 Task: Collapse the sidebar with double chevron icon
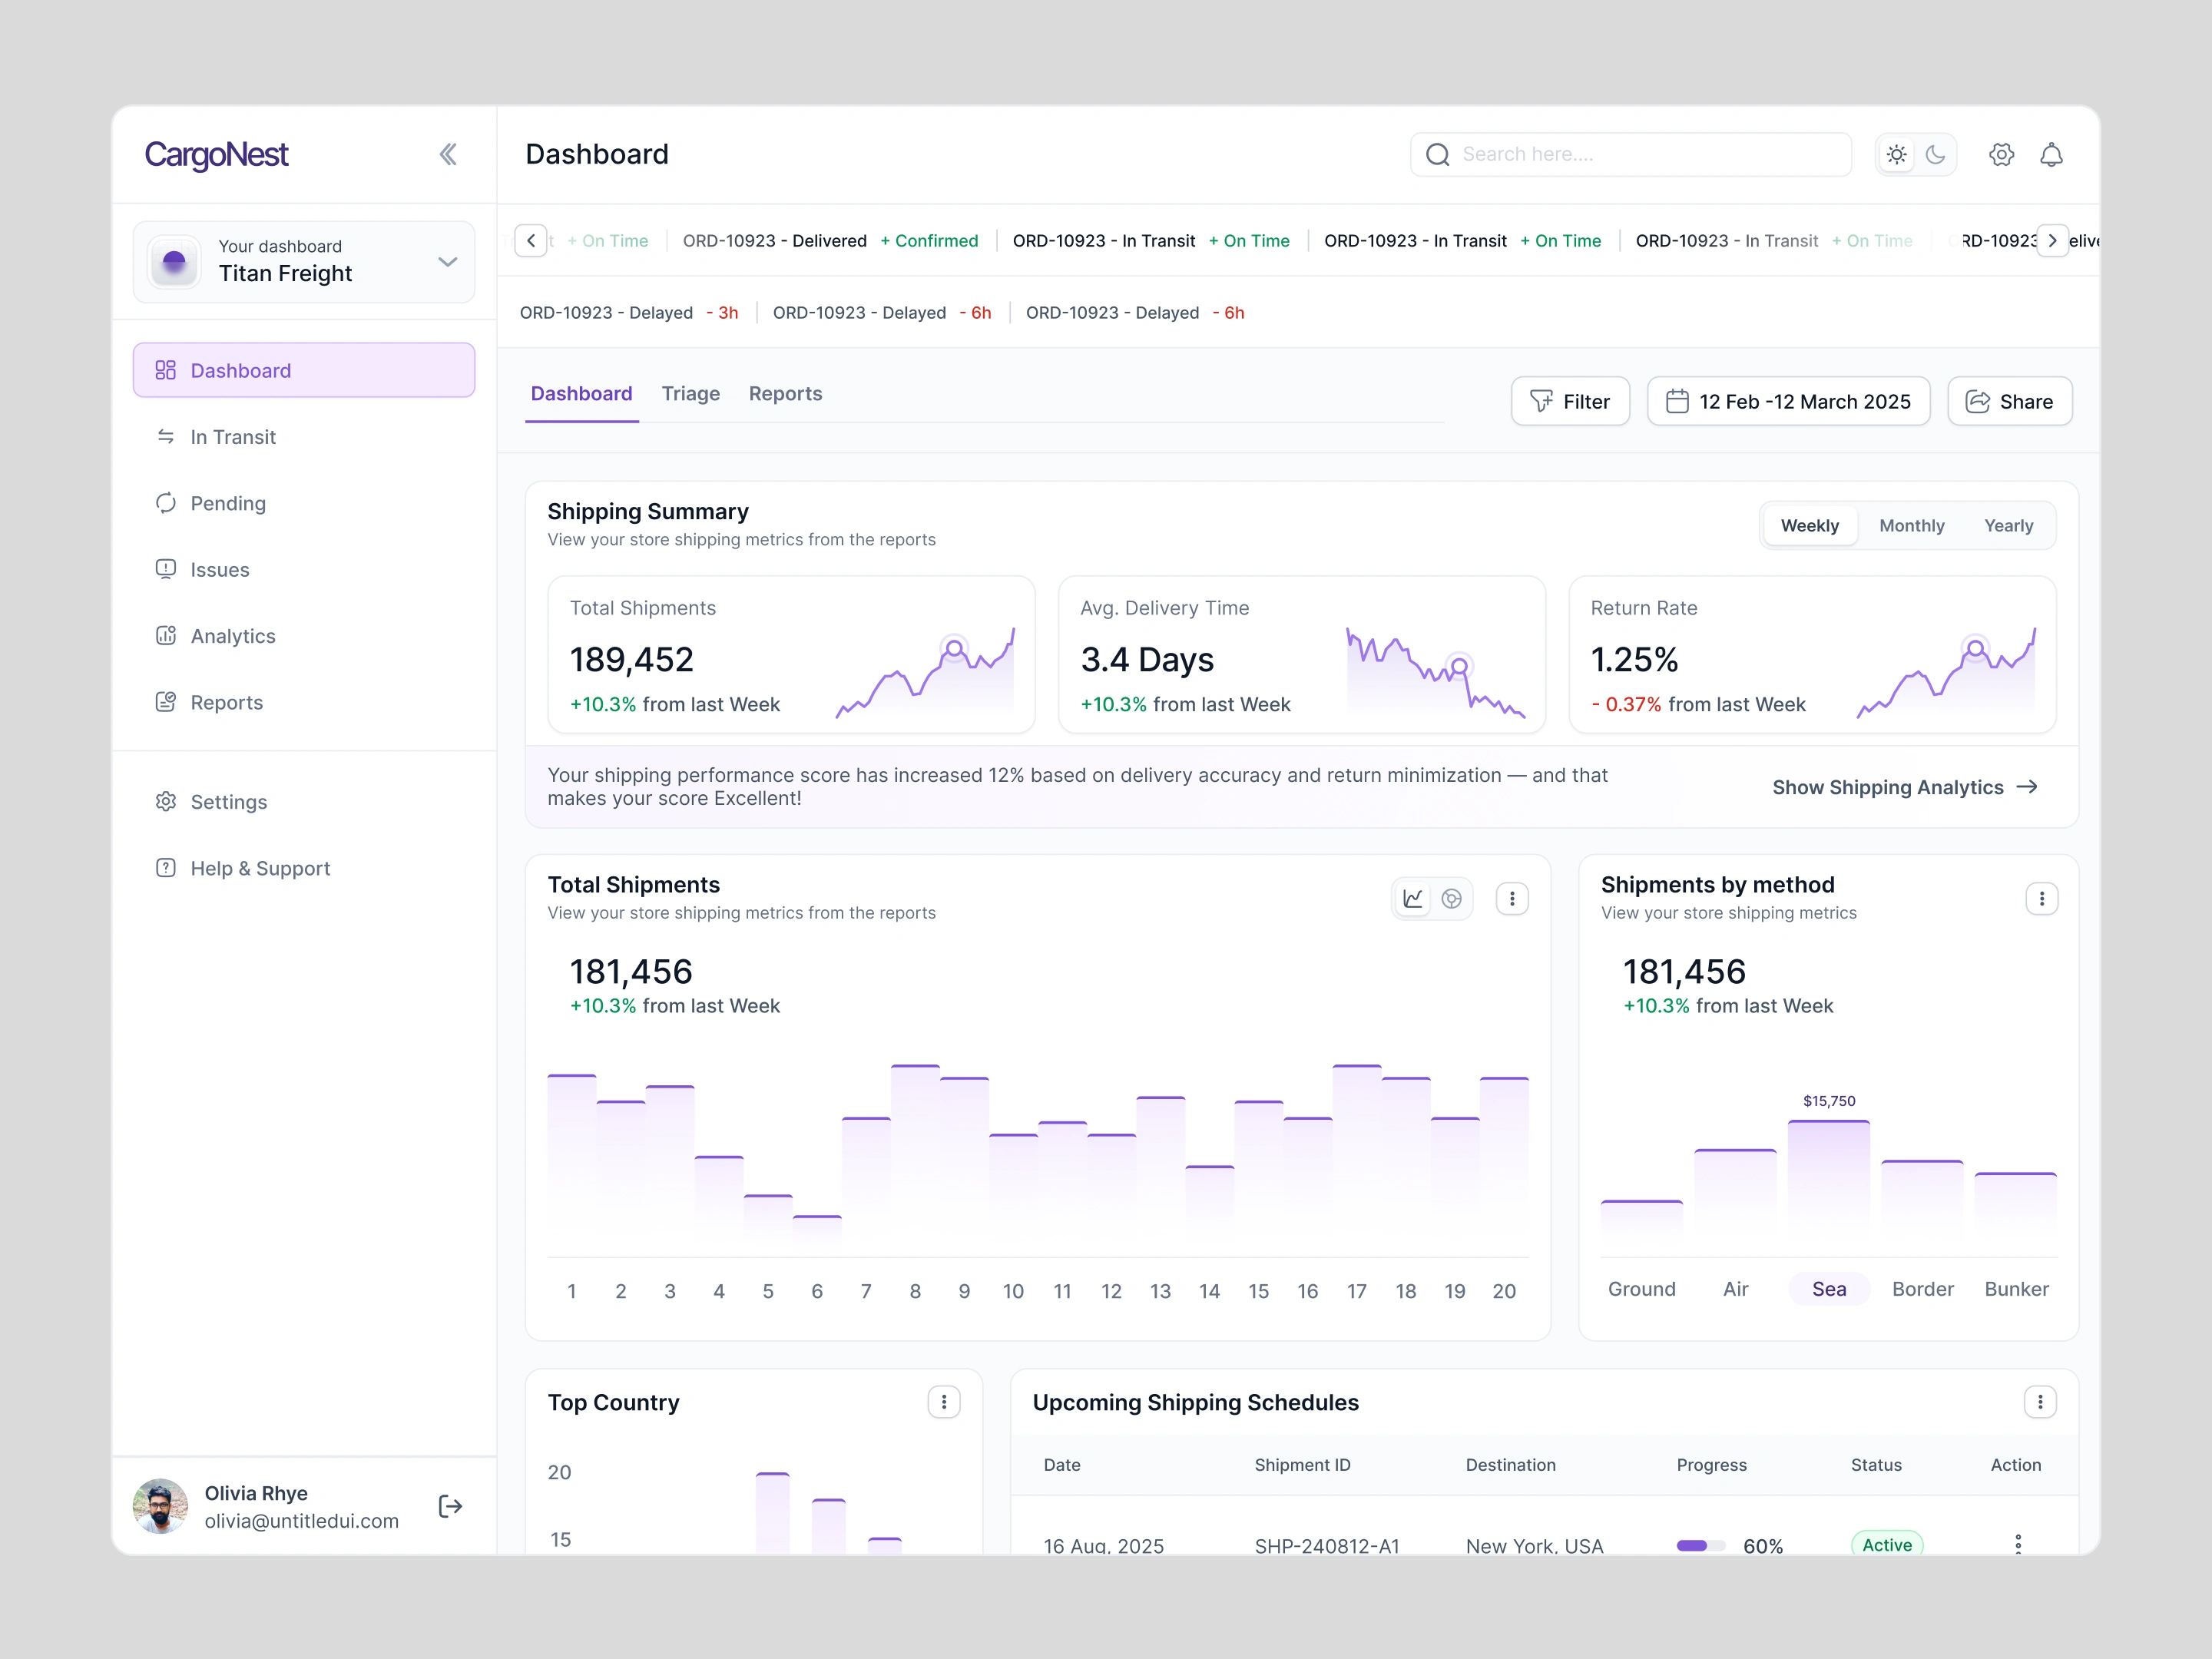[x=448, y=154]
